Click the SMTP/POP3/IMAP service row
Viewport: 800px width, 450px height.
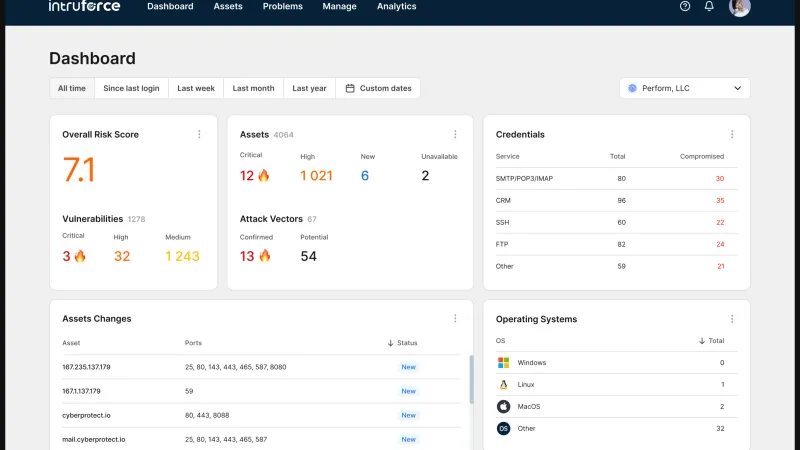click(x=616, y=179)
